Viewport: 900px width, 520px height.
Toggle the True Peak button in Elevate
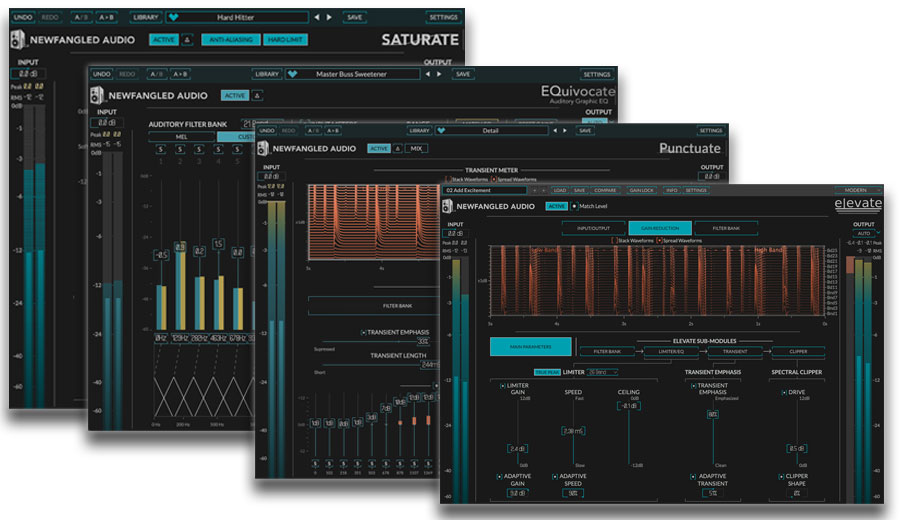tap(547, 372)
